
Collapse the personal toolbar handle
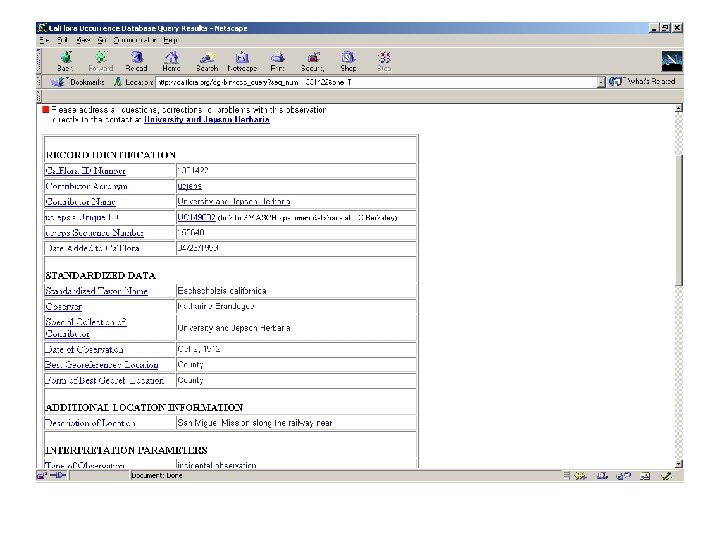[x=39, y=96]
